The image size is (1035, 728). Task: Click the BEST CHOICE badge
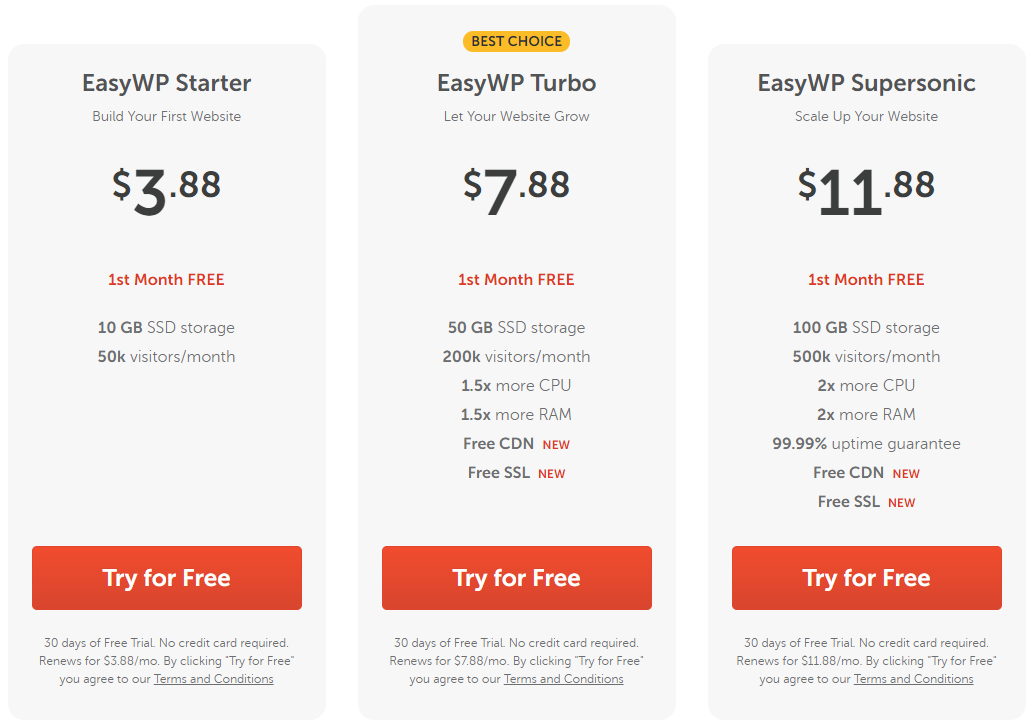pyautogui.click(x=517, y=41)
